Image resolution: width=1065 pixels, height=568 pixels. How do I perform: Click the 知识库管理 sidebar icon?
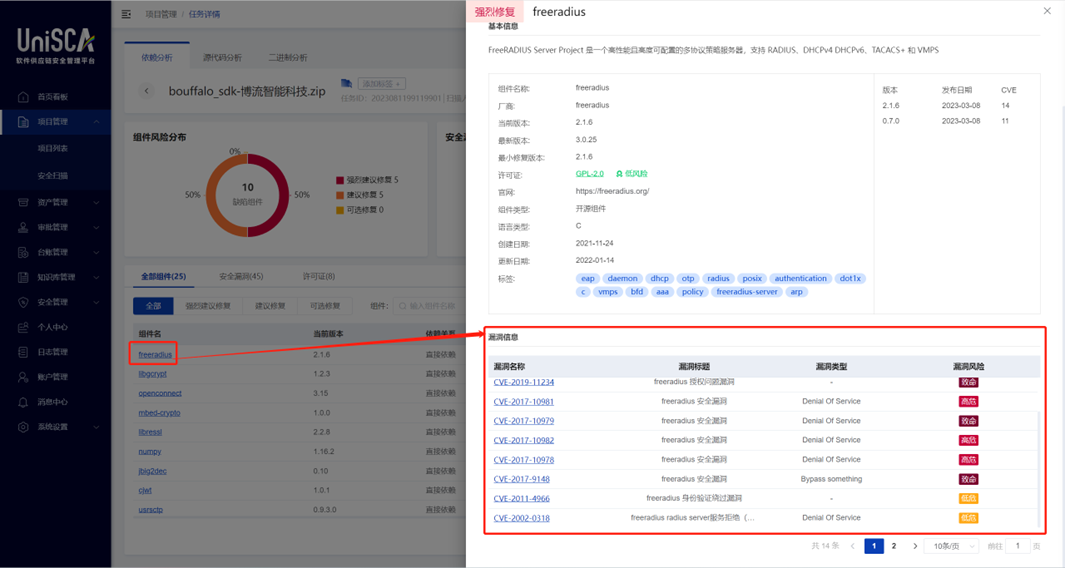coord(23,277)
